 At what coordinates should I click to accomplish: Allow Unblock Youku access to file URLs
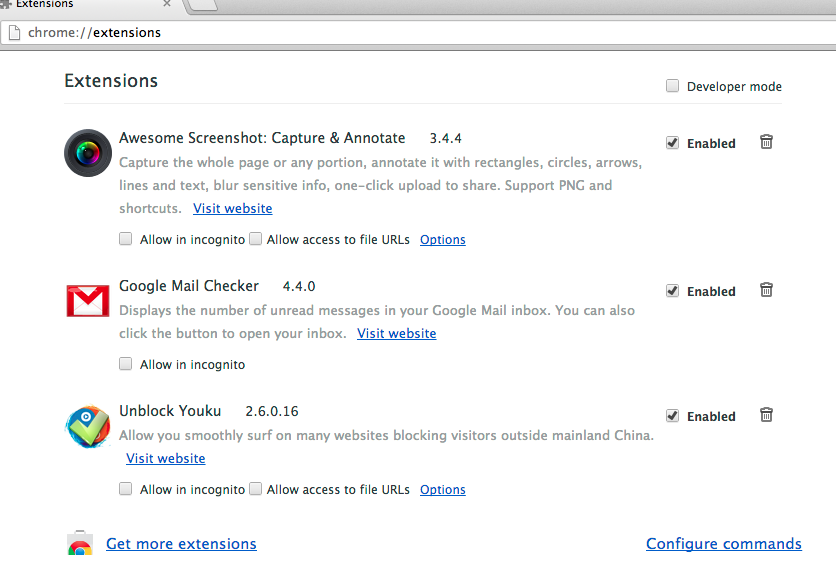(x=256, y=489)
